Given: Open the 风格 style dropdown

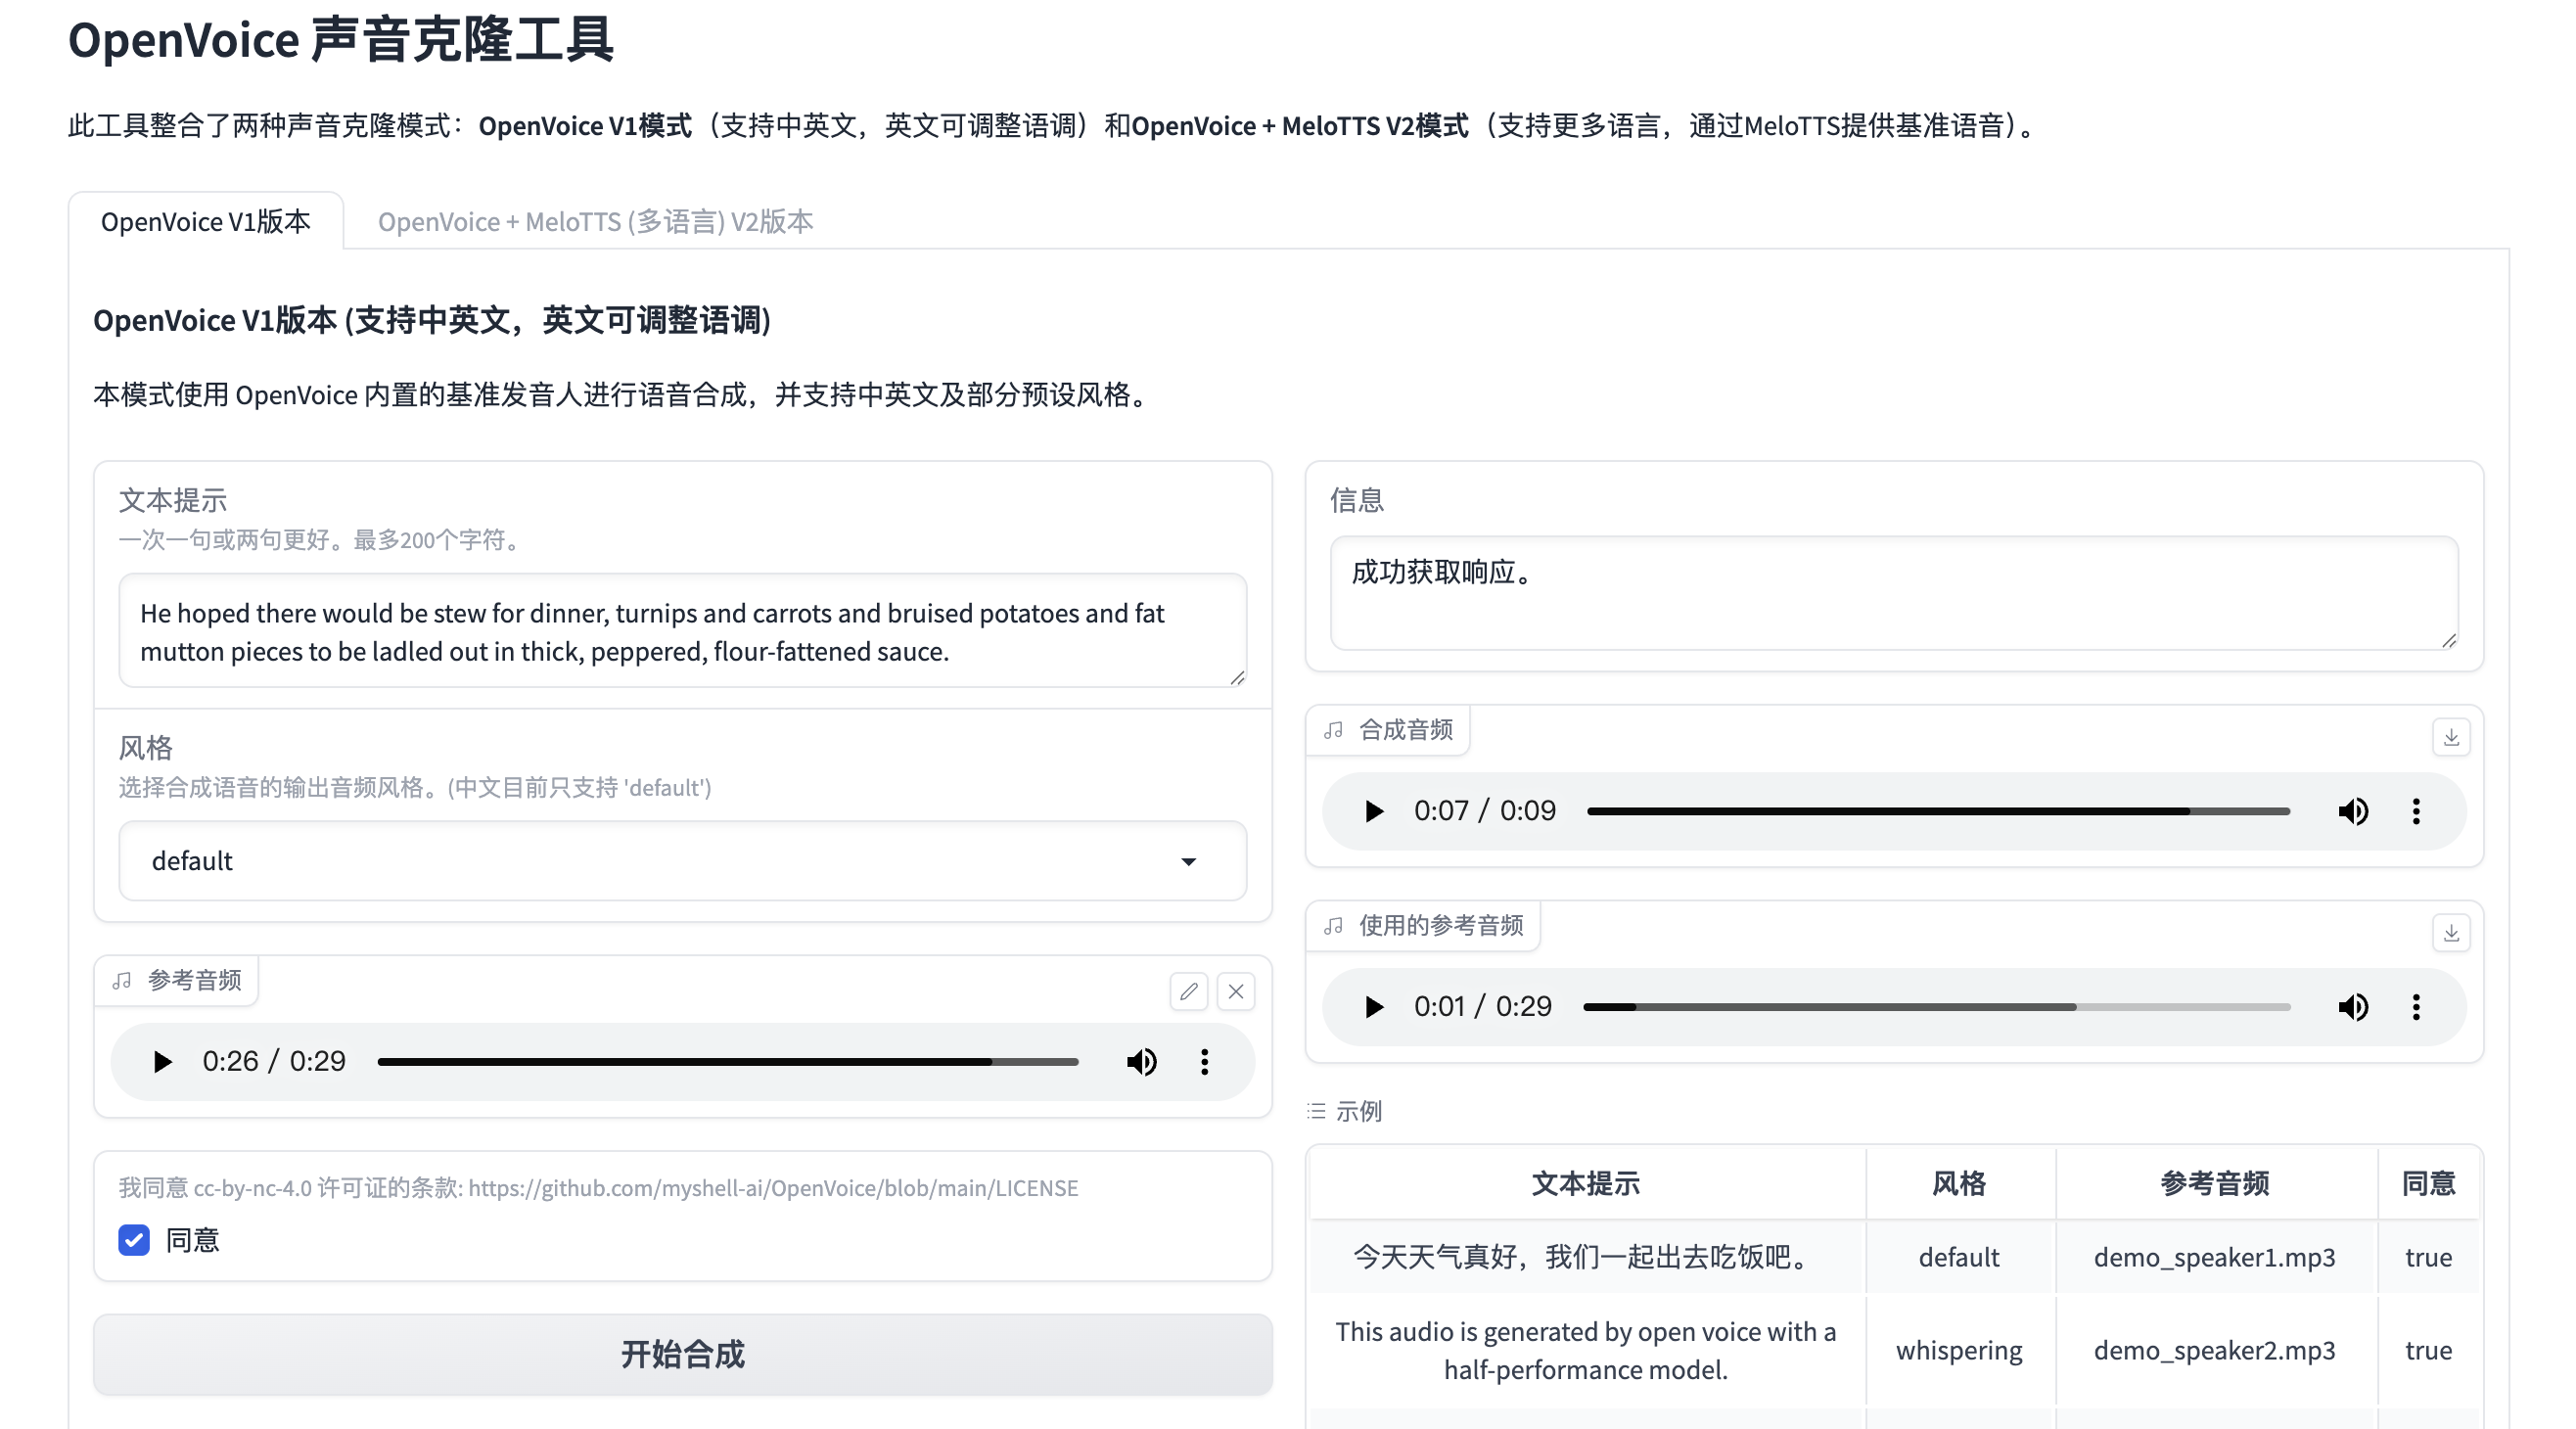Looking at the screenshot, I should tap(682, 861).
